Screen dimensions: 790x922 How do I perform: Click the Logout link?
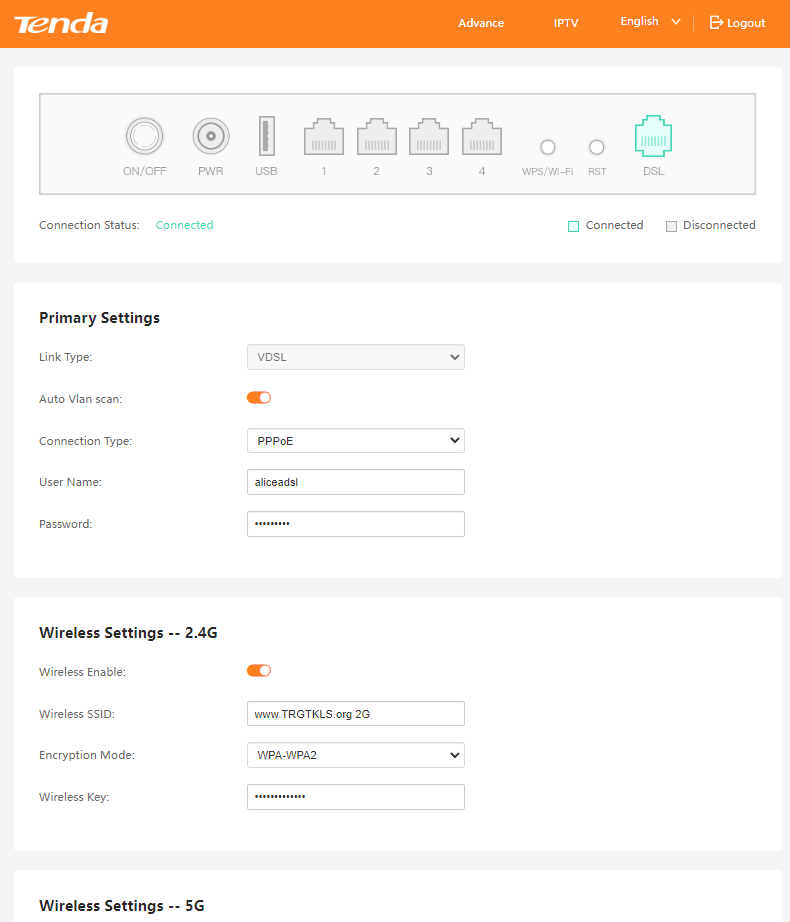[738, 23]
